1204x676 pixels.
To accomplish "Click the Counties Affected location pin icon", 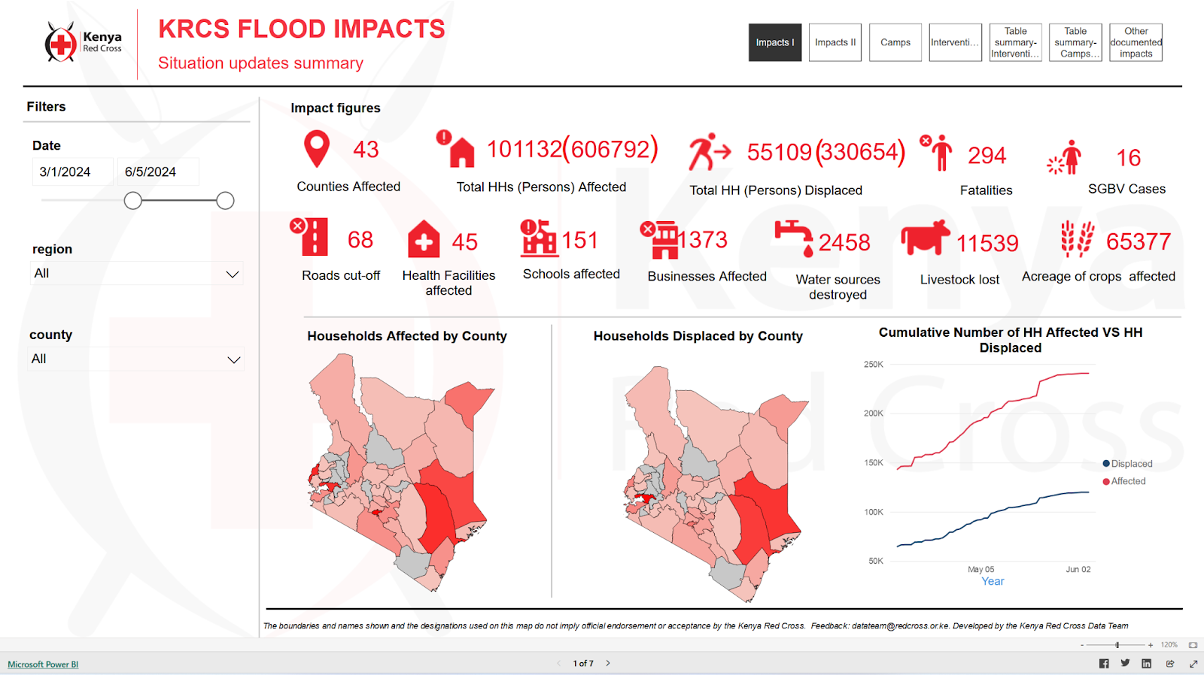I will [317, 149].
